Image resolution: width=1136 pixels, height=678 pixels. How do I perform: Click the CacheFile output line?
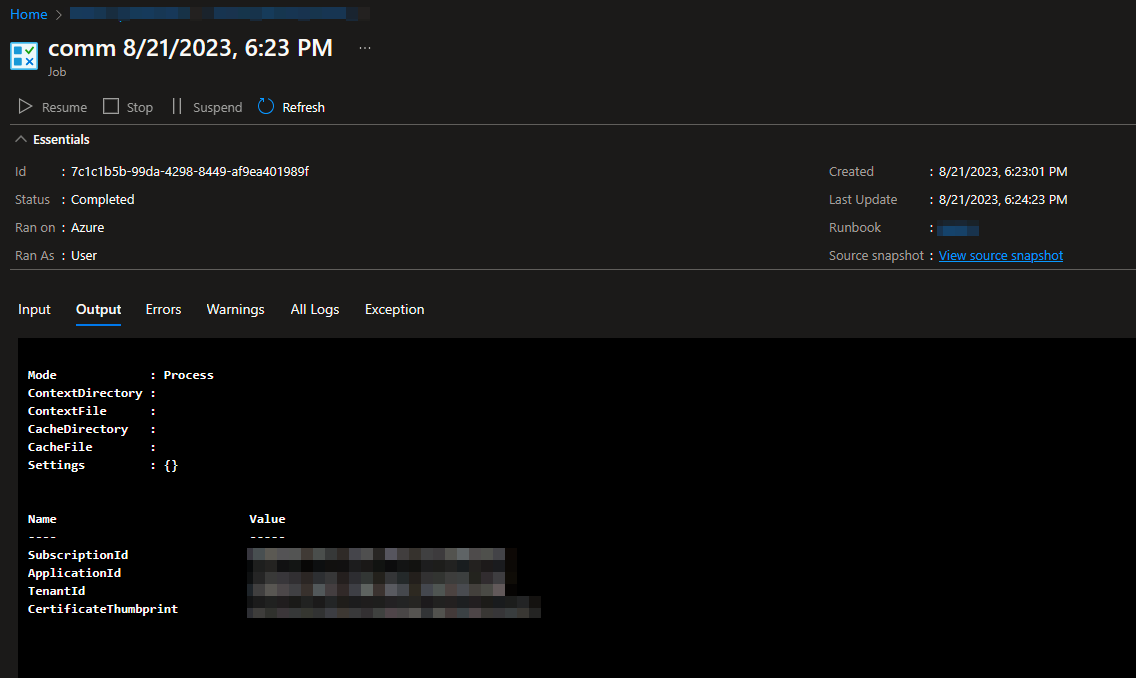click(x=91, y=447)
